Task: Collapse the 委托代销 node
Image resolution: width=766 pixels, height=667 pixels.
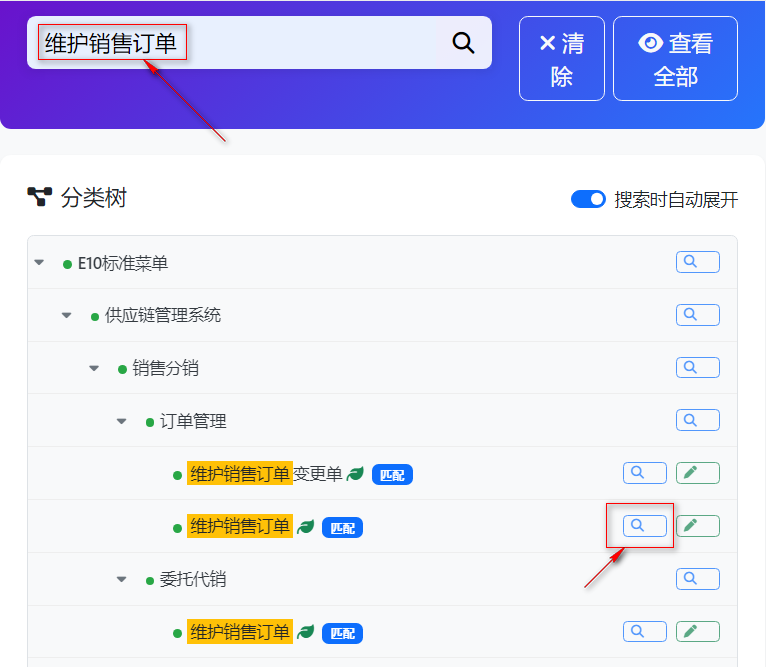Action: coord(122,579)
